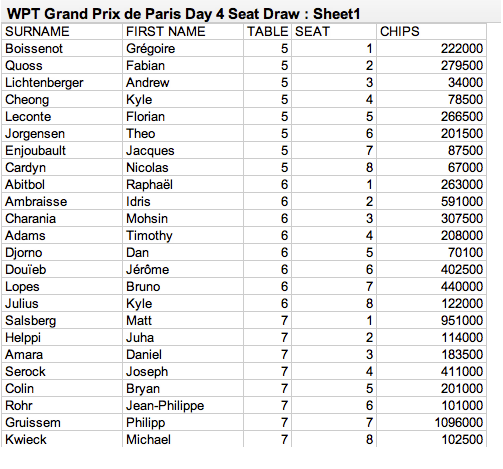Click chips cell showing 70100
Viewport: 503px width, 469px height.
[x=431, y=253]
